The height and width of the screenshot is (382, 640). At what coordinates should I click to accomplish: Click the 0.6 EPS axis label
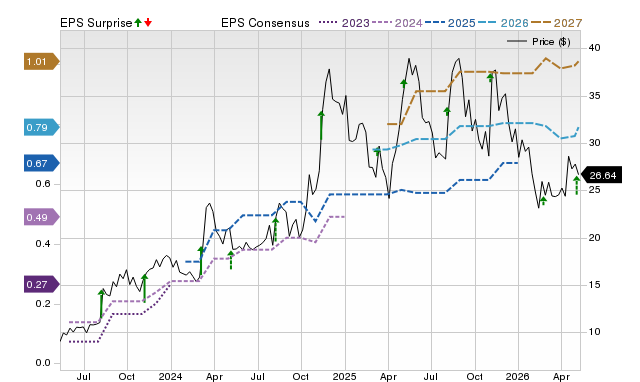coord(43,184)
